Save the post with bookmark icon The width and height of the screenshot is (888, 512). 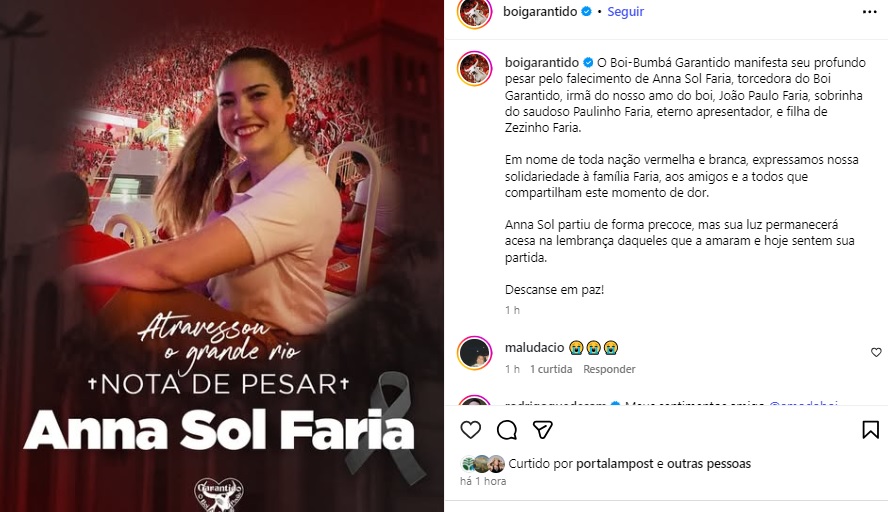(x=870, y=430)
